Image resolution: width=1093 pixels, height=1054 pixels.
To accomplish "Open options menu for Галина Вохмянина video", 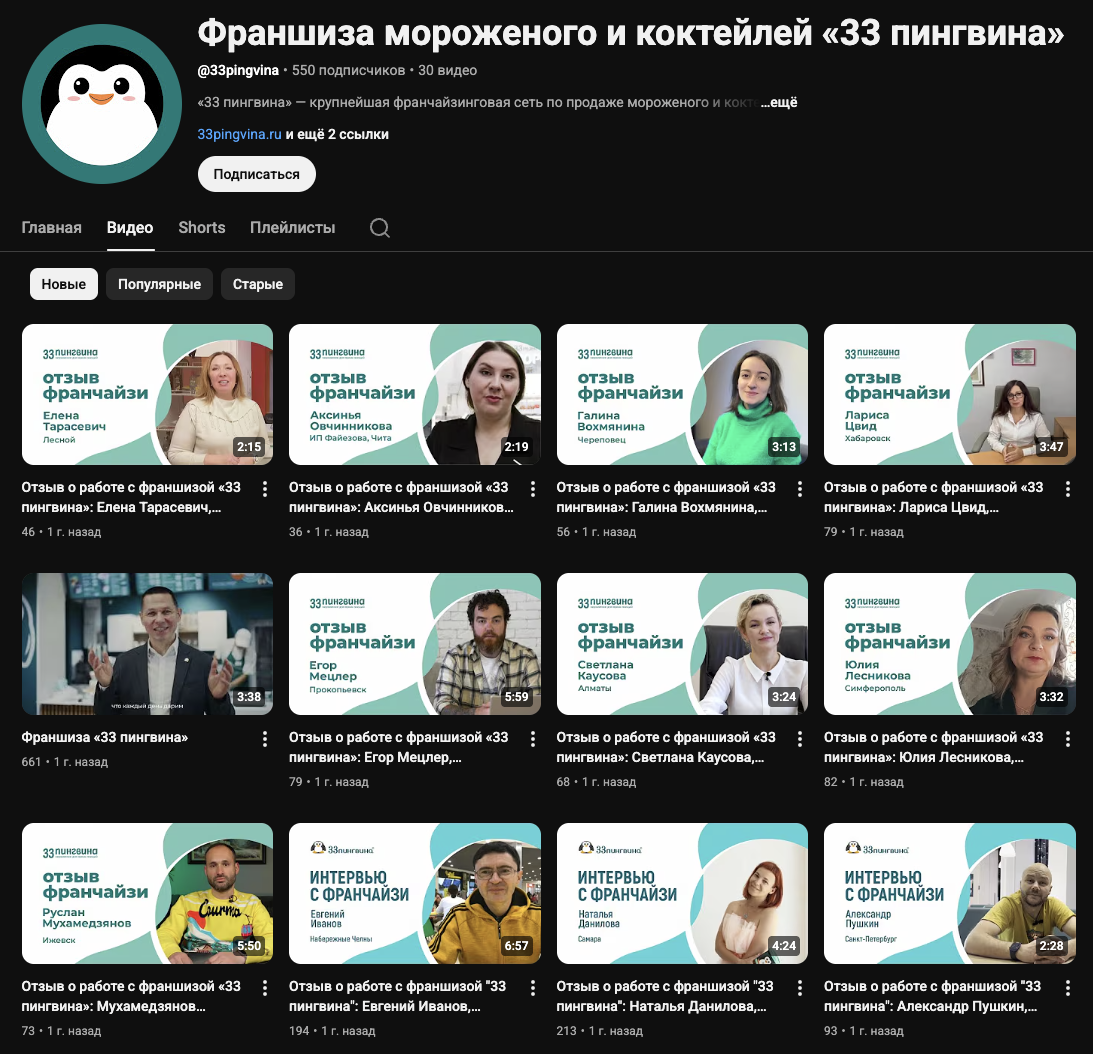I will [x=800, y=489].
